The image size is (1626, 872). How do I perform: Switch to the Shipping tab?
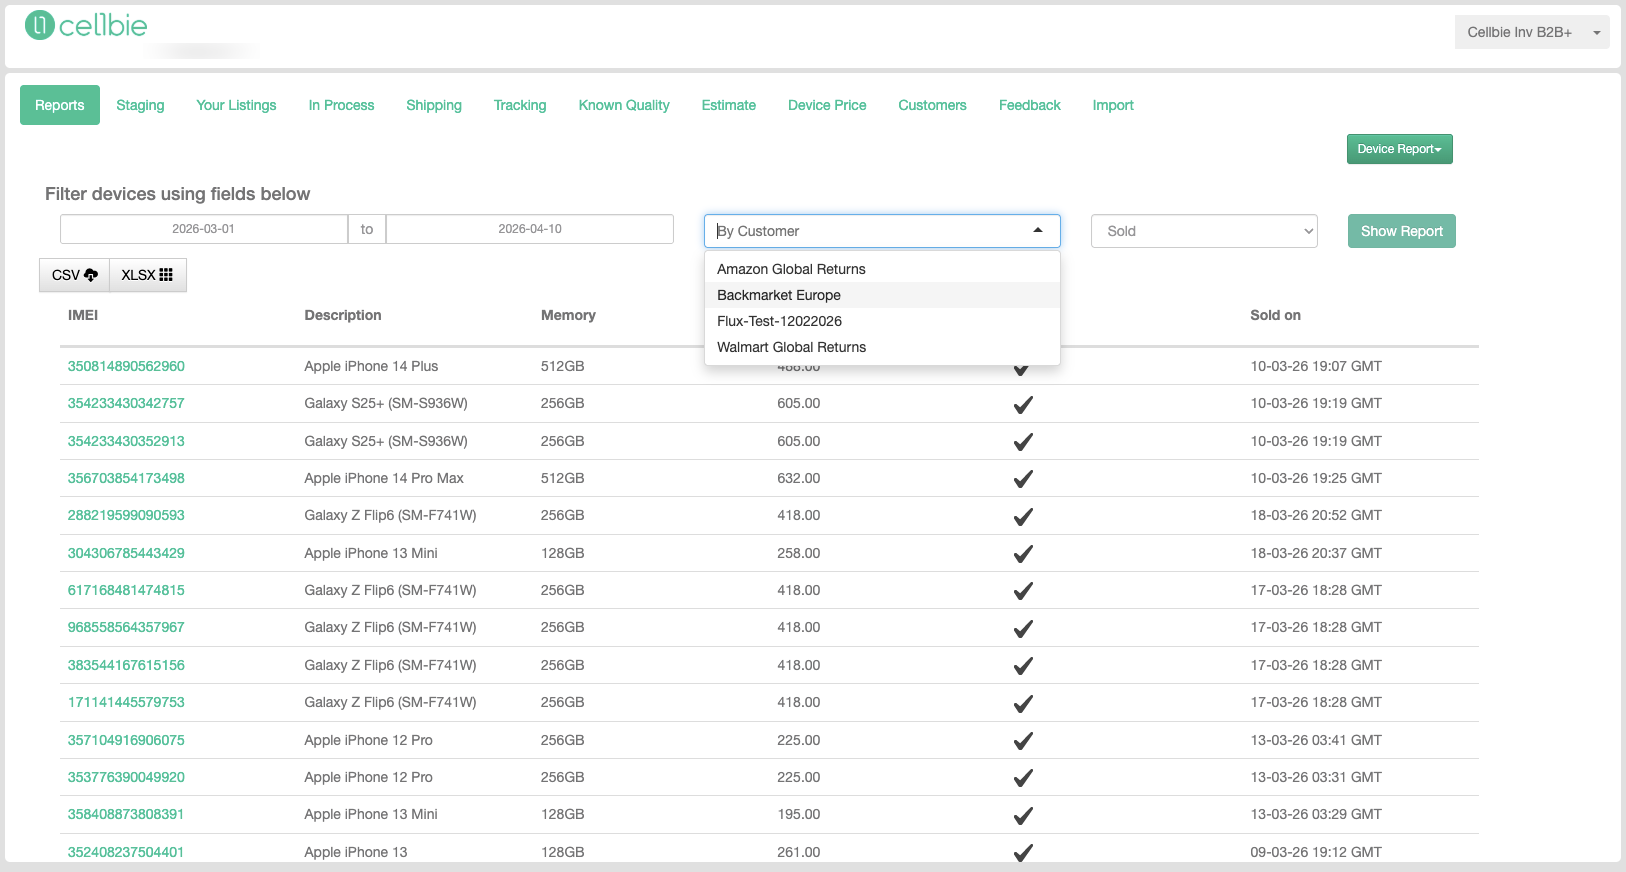(434, 105)
